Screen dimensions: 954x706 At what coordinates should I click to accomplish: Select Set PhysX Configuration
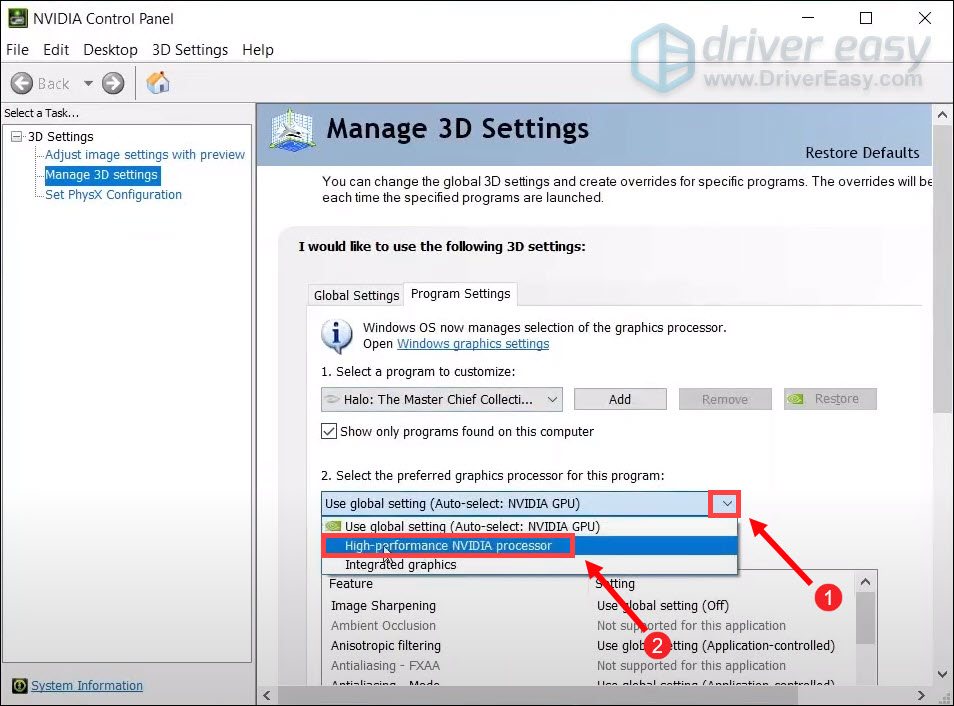pyautogui.click(x=113, y=195)
